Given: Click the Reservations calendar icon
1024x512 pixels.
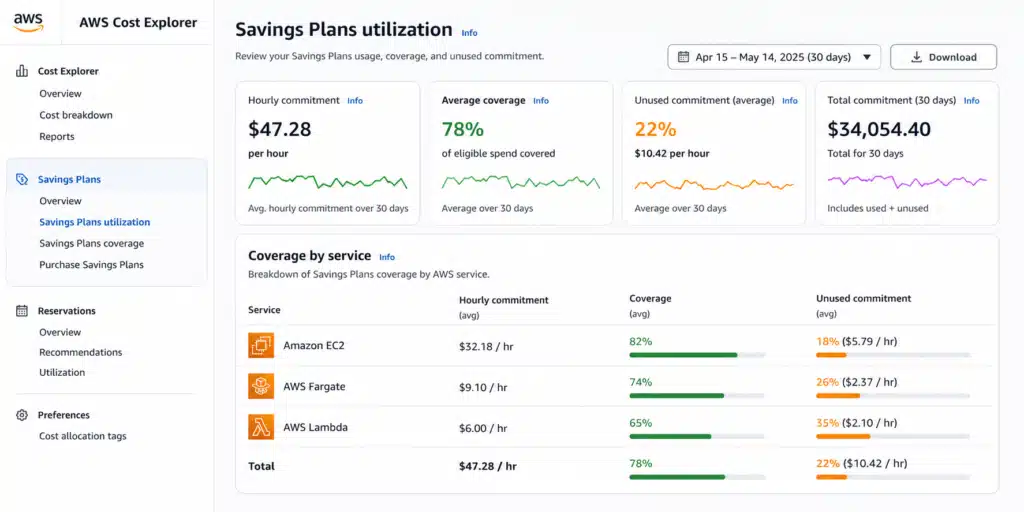Looking at the screenshot, I should (22, 311).
